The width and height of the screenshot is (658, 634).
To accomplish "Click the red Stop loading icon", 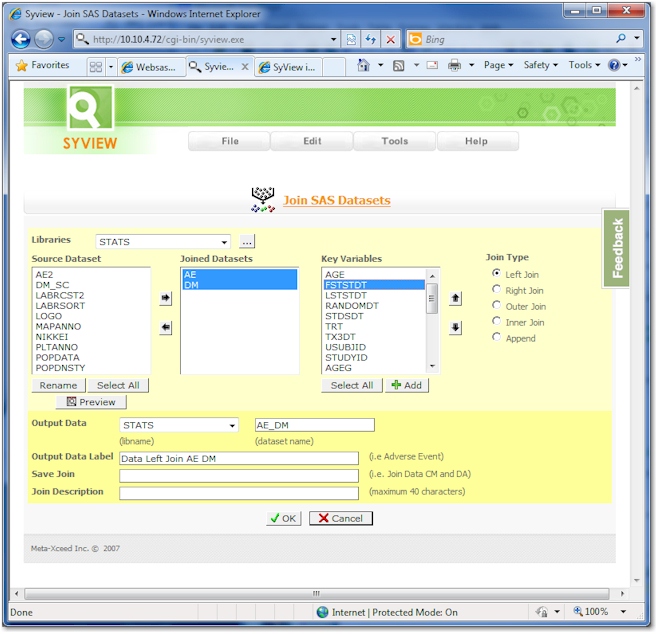I will click(390, 39).
